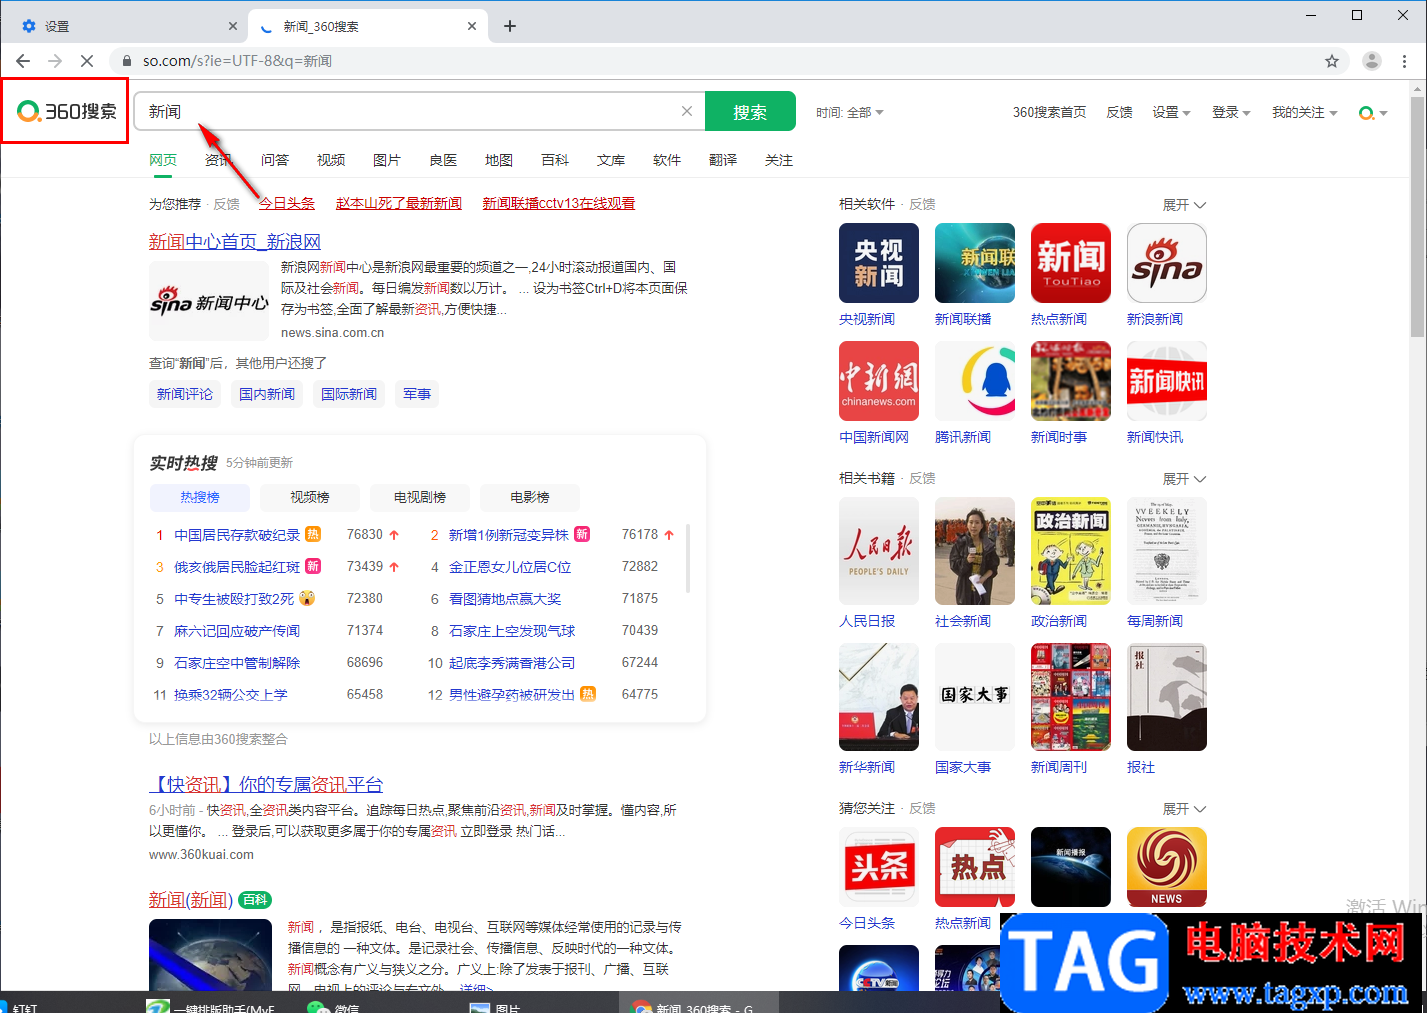The width and height of the screenshot is (1427, 1013).
Task: Open the 国家大事 book cover
Action: [974, 697]
